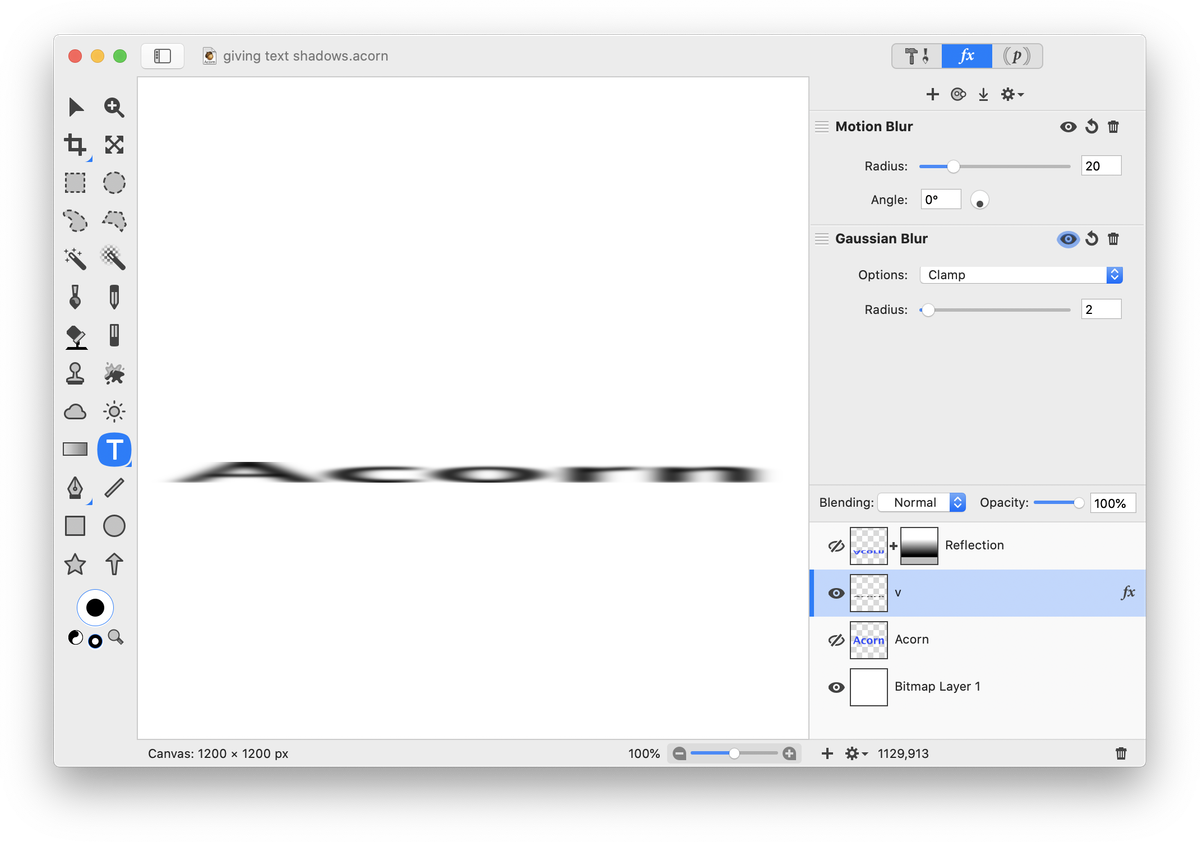
Task: Select the Arrow shape tool
Action: click(x=114, y=564)
